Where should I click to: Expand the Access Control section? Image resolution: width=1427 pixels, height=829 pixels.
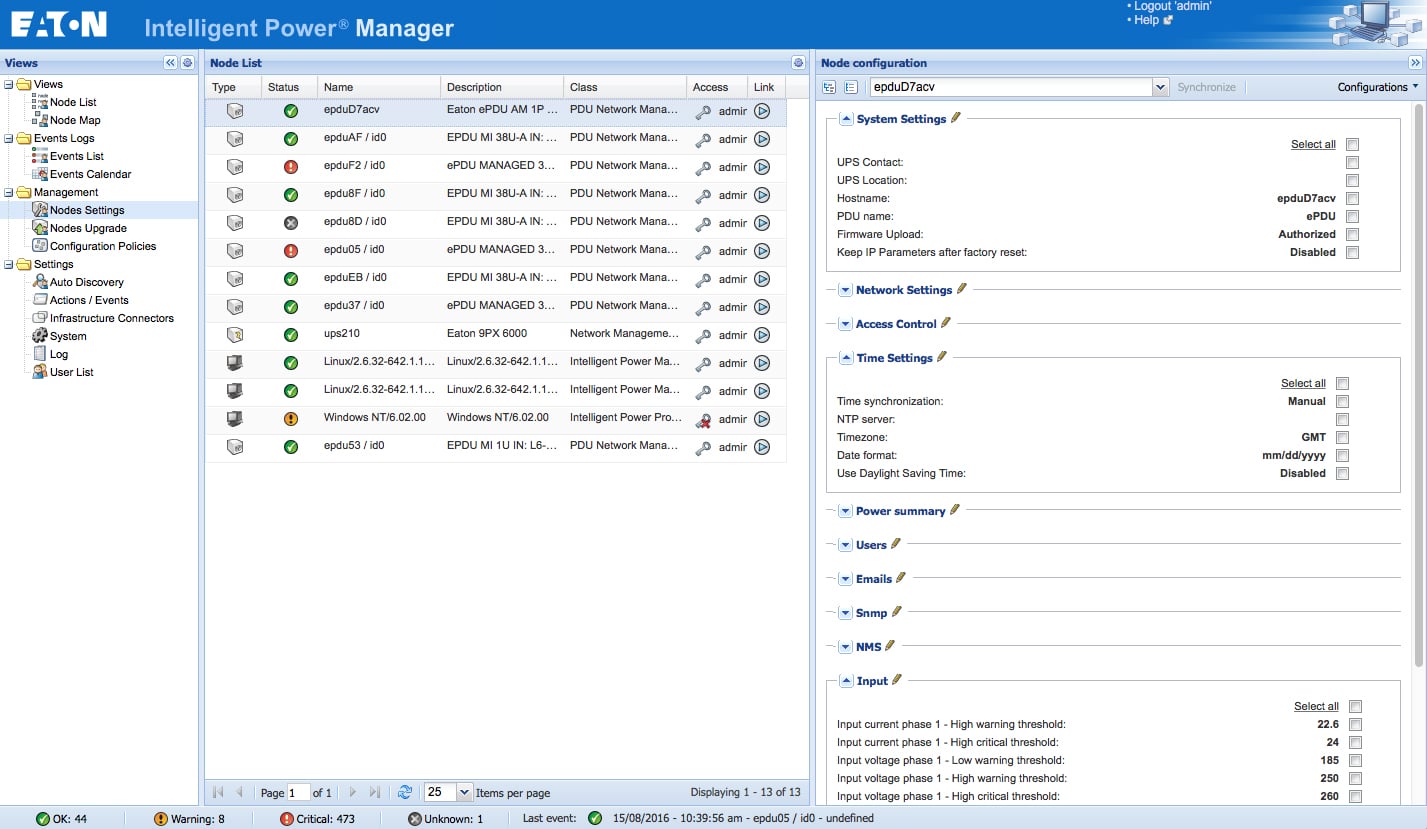click(x=845, y=324)
